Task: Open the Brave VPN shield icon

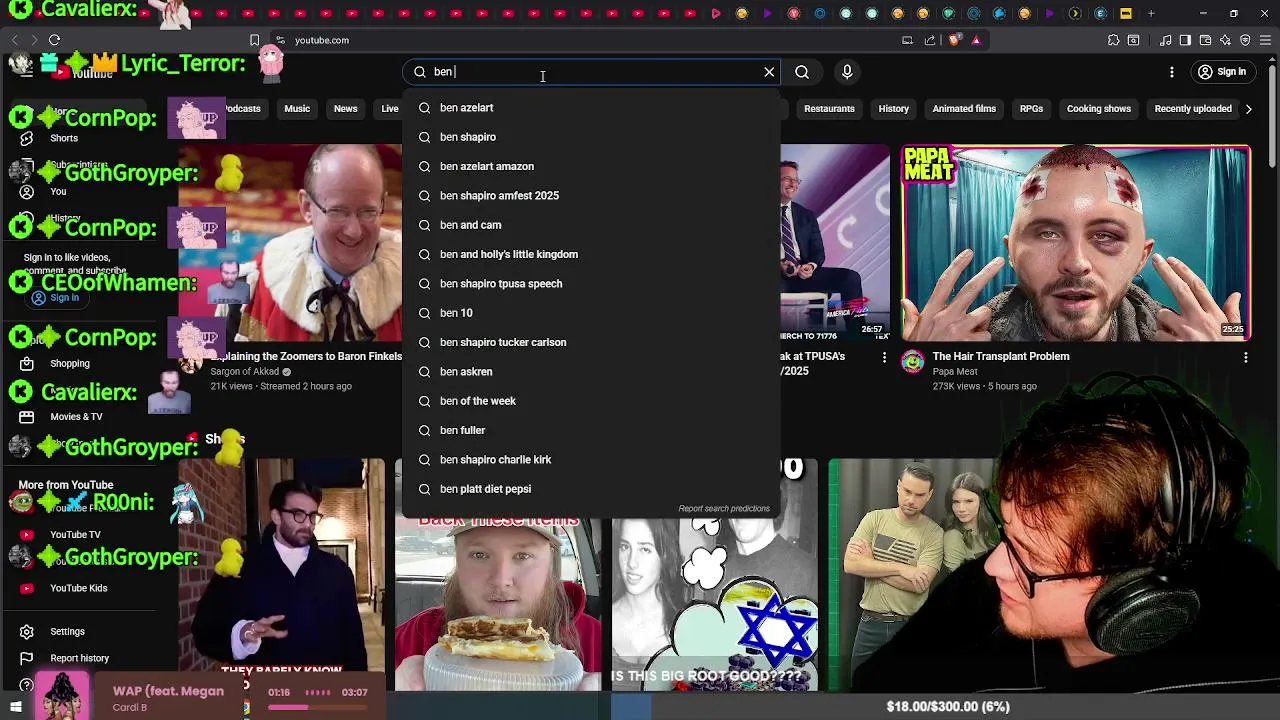Action: click(1245, 40)
